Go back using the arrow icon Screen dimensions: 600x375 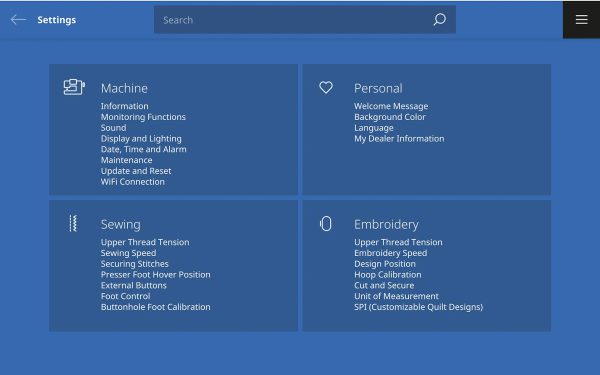pos(18,20)
